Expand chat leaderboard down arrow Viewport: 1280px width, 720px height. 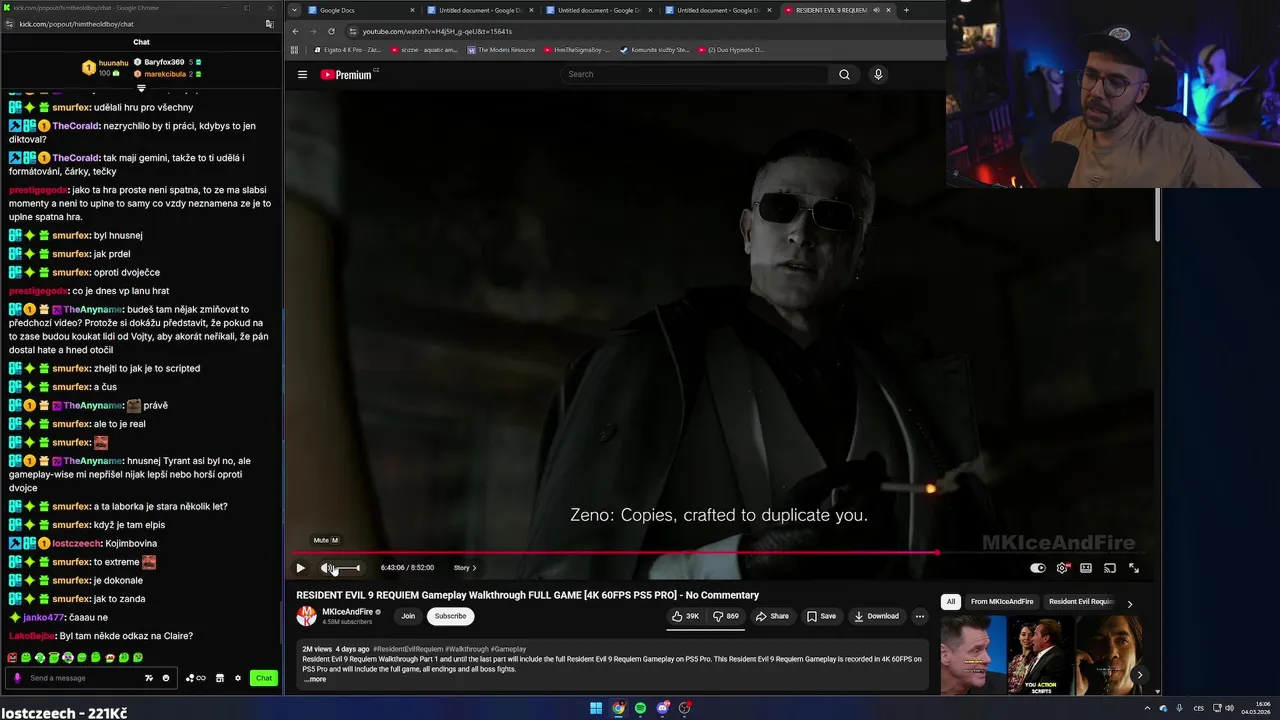coord(141,88)
